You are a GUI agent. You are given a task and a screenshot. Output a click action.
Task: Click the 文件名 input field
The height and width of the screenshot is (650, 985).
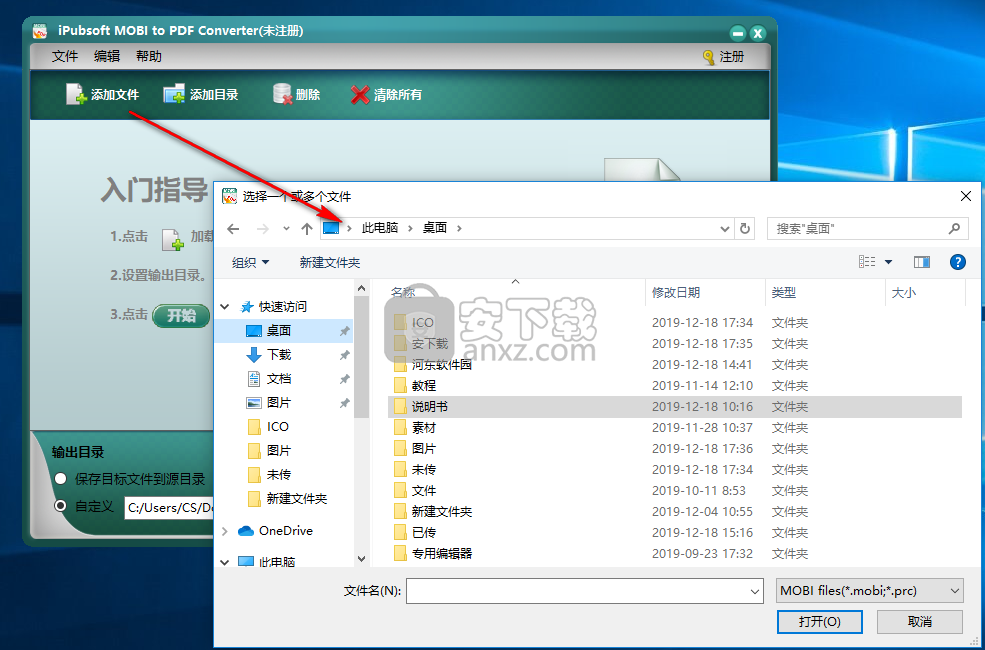point(584,592)
